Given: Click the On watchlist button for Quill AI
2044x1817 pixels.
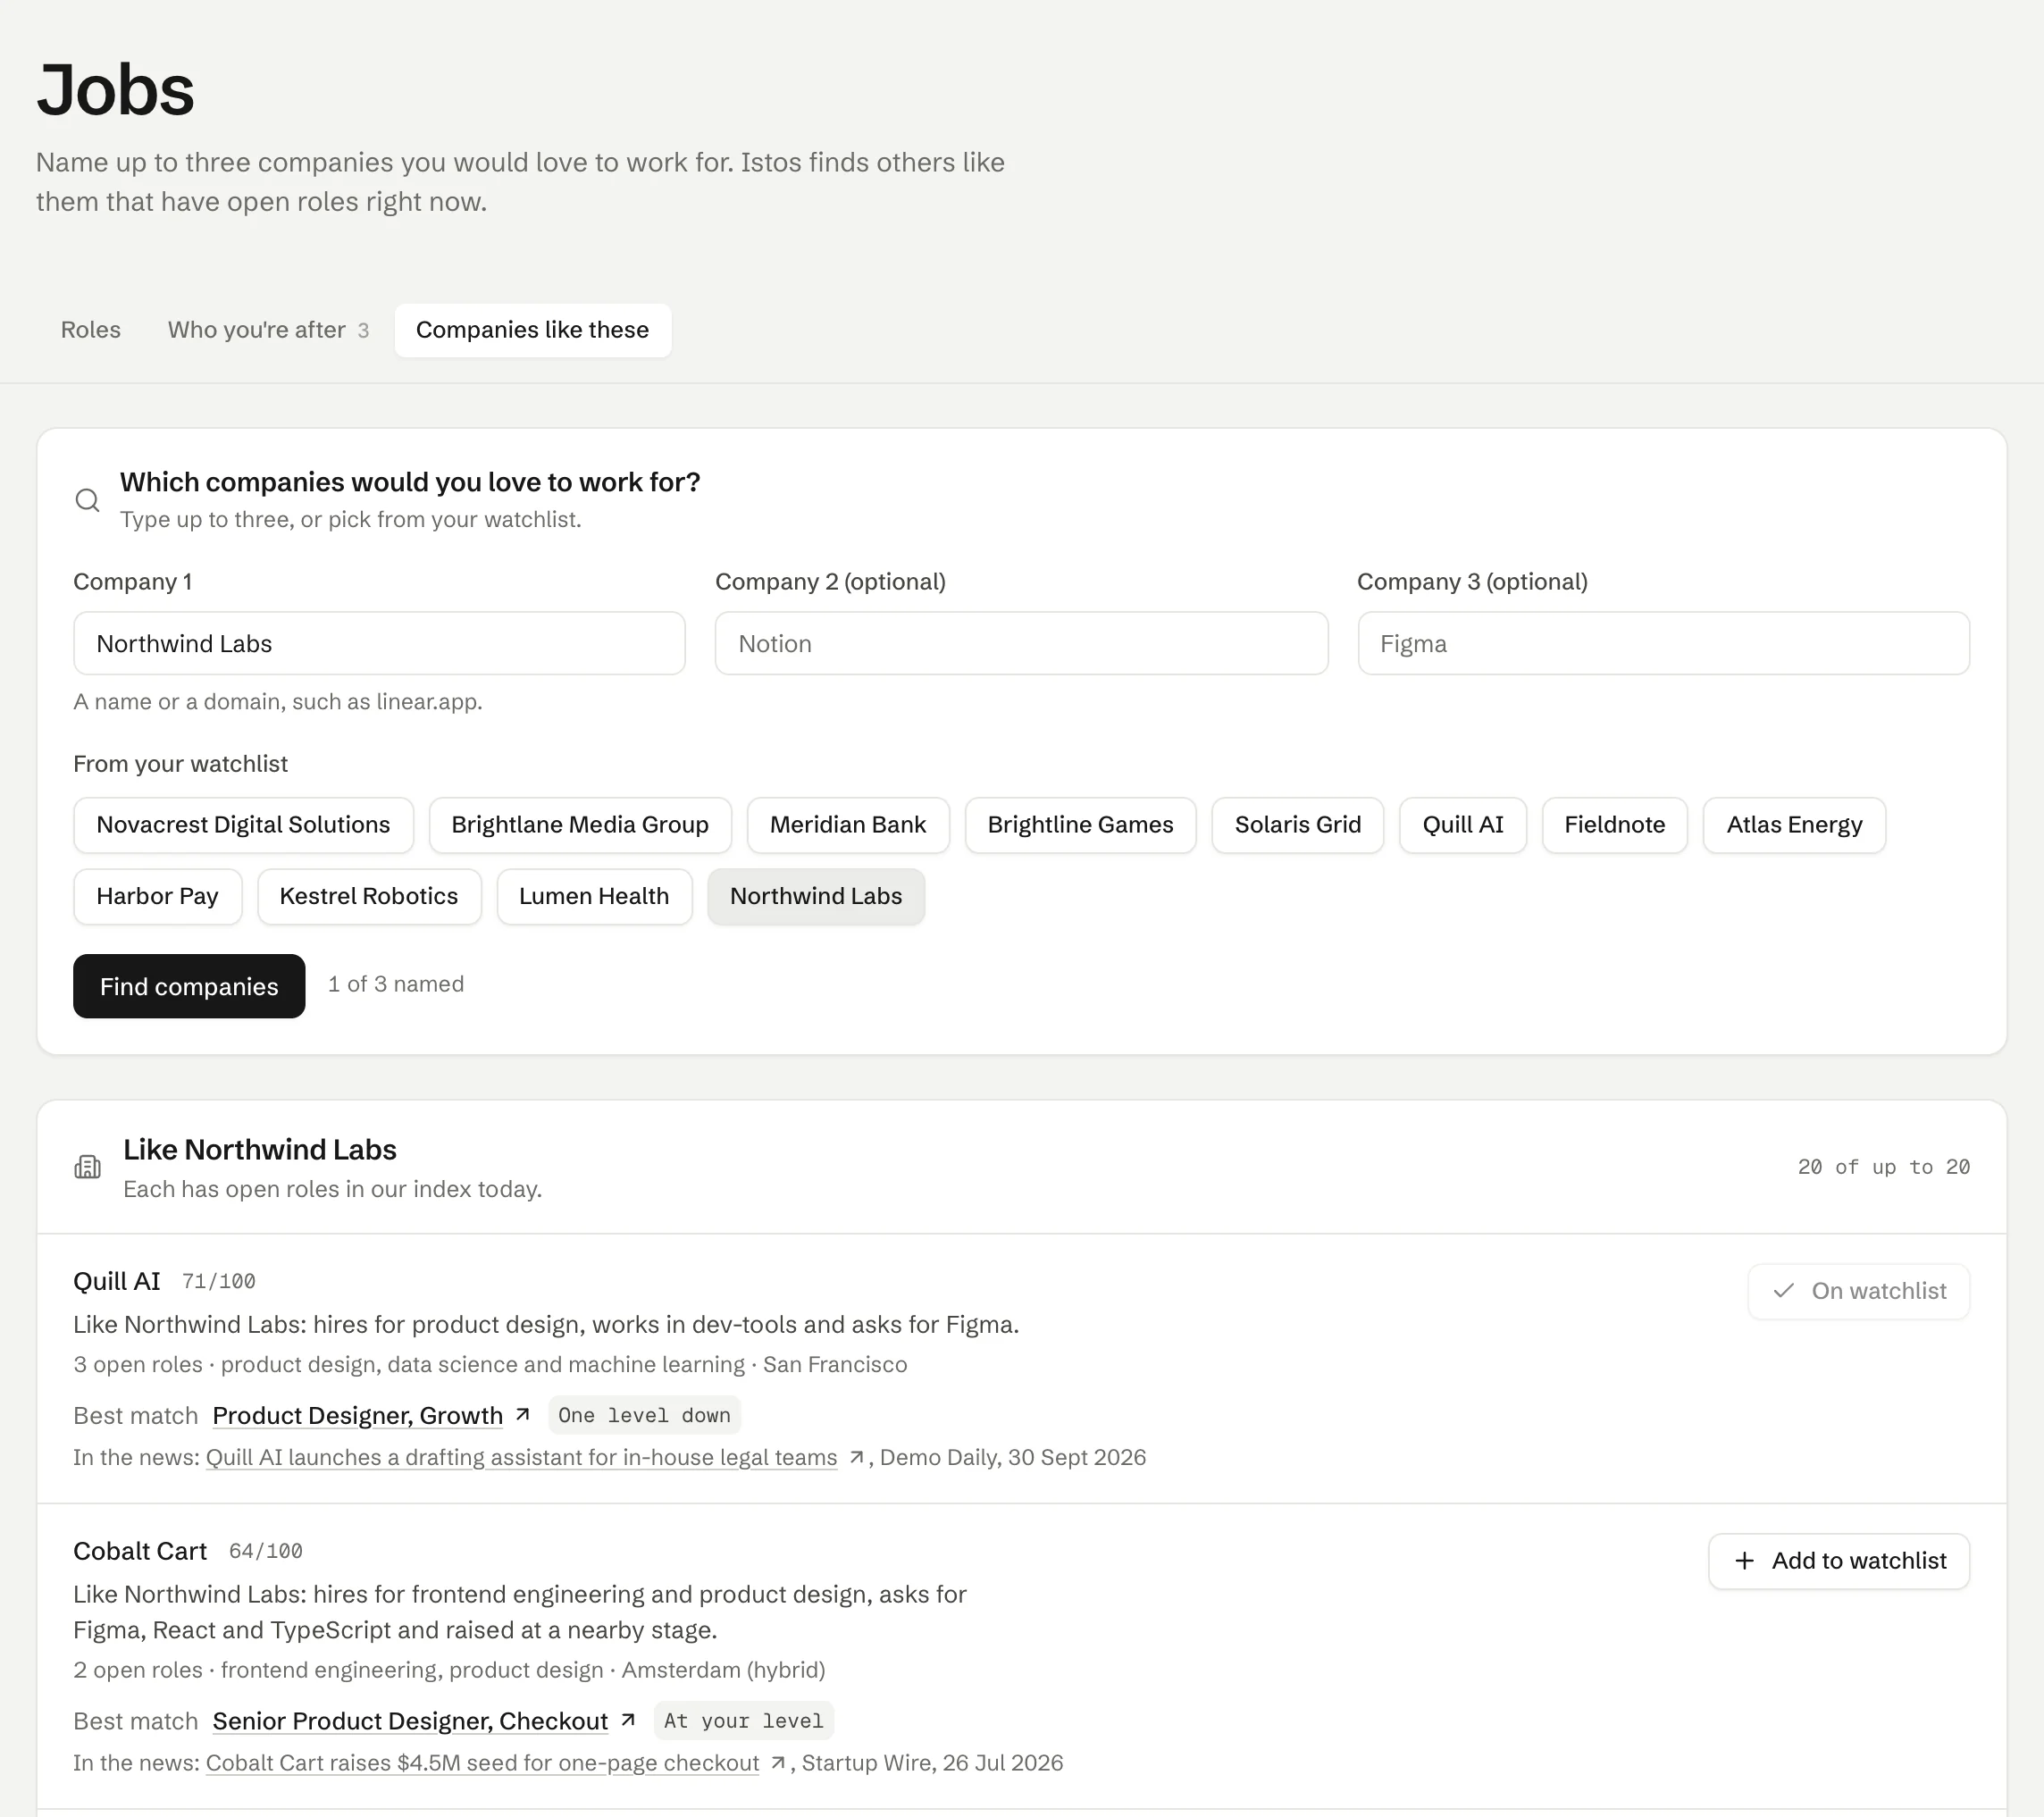Looking at the screenshot, I should coord(1859,1291).
